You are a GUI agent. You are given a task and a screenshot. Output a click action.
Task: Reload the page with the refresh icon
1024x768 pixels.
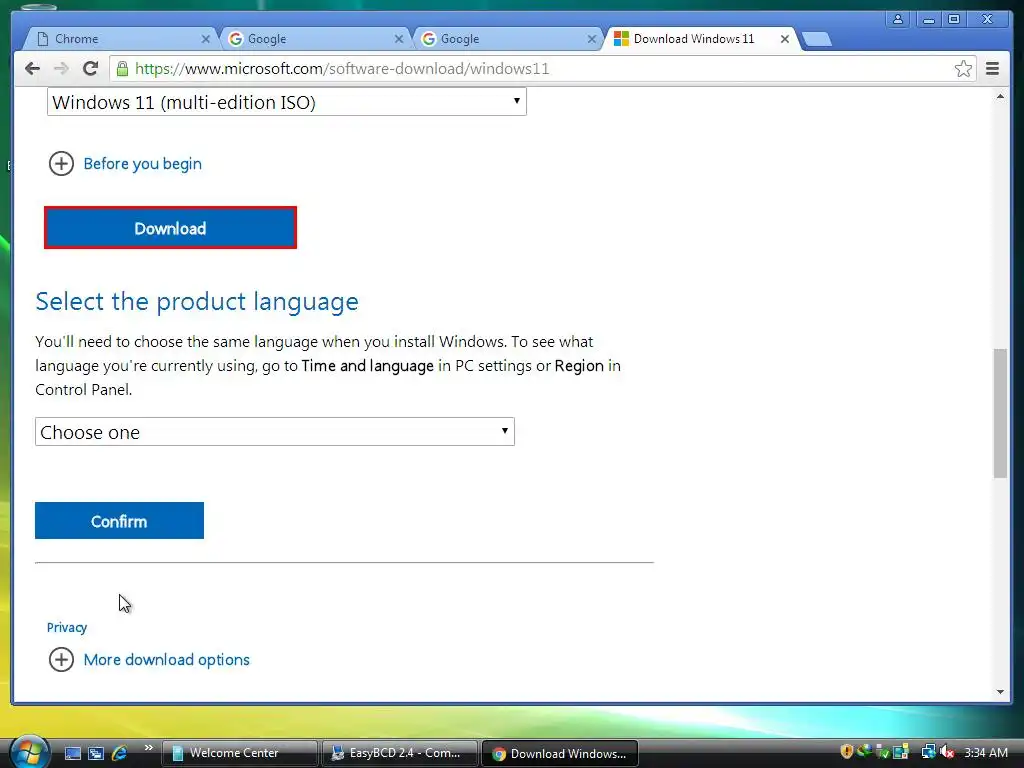coord(91,68)
